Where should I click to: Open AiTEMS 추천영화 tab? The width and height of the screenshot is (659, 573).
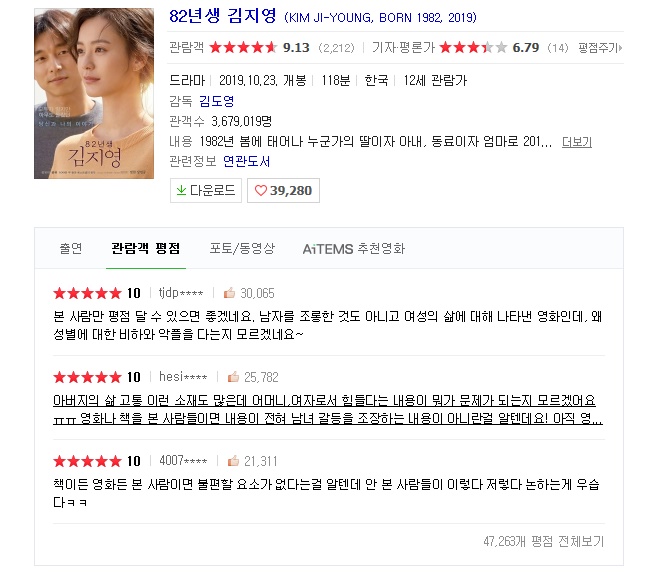354,249
